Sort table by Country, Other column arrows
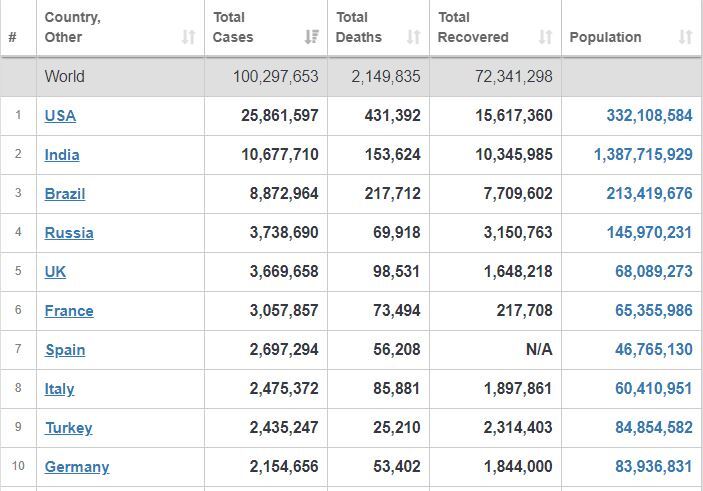 tap(188, 37)
